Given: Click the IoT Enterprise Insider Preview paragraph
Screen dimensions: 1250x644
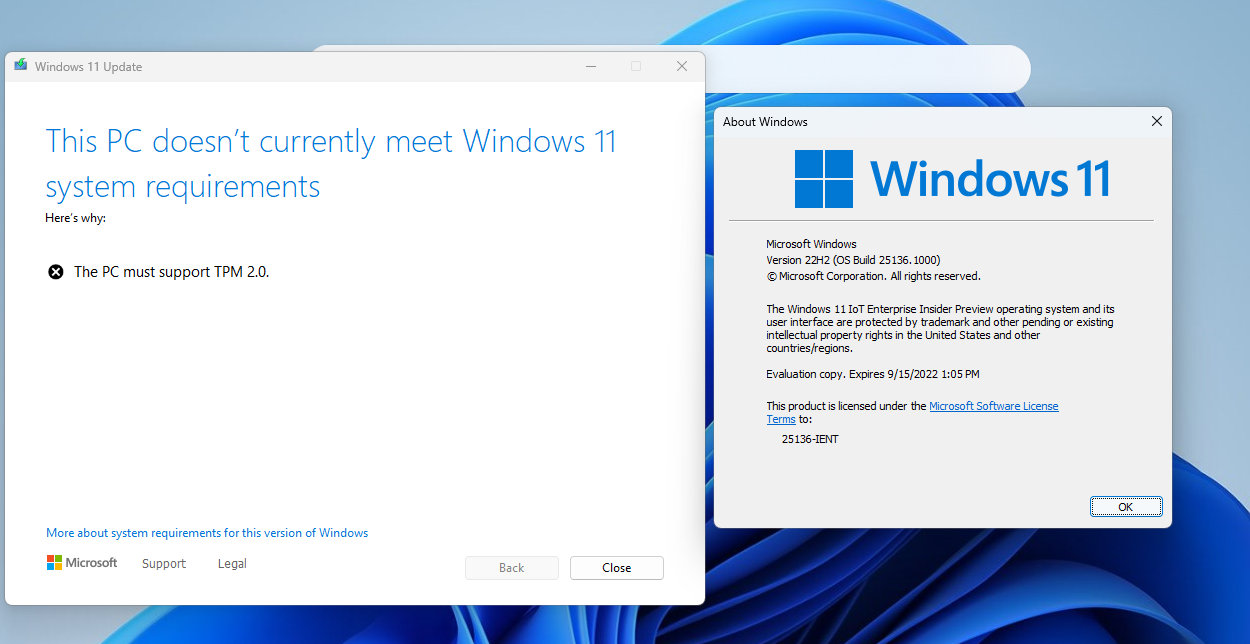Looking at the screenshot, I should pyautogui.click(x=940, y=329).
